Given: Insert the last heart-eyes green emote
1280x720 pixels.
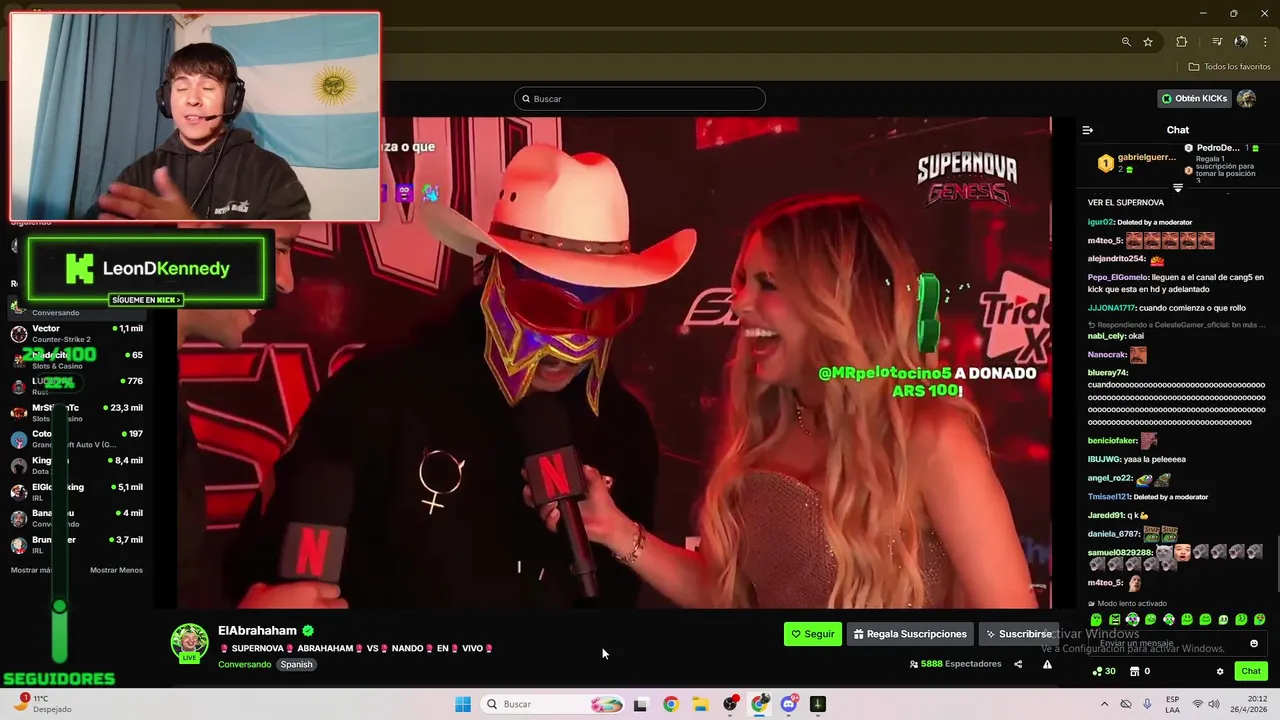Looking at the screenshot, I should point(1259,620).
